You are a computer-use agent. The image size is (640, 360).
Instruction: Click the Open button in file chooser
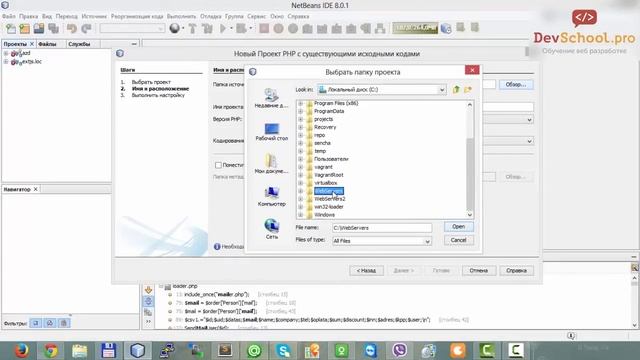[x=458, y=227]
